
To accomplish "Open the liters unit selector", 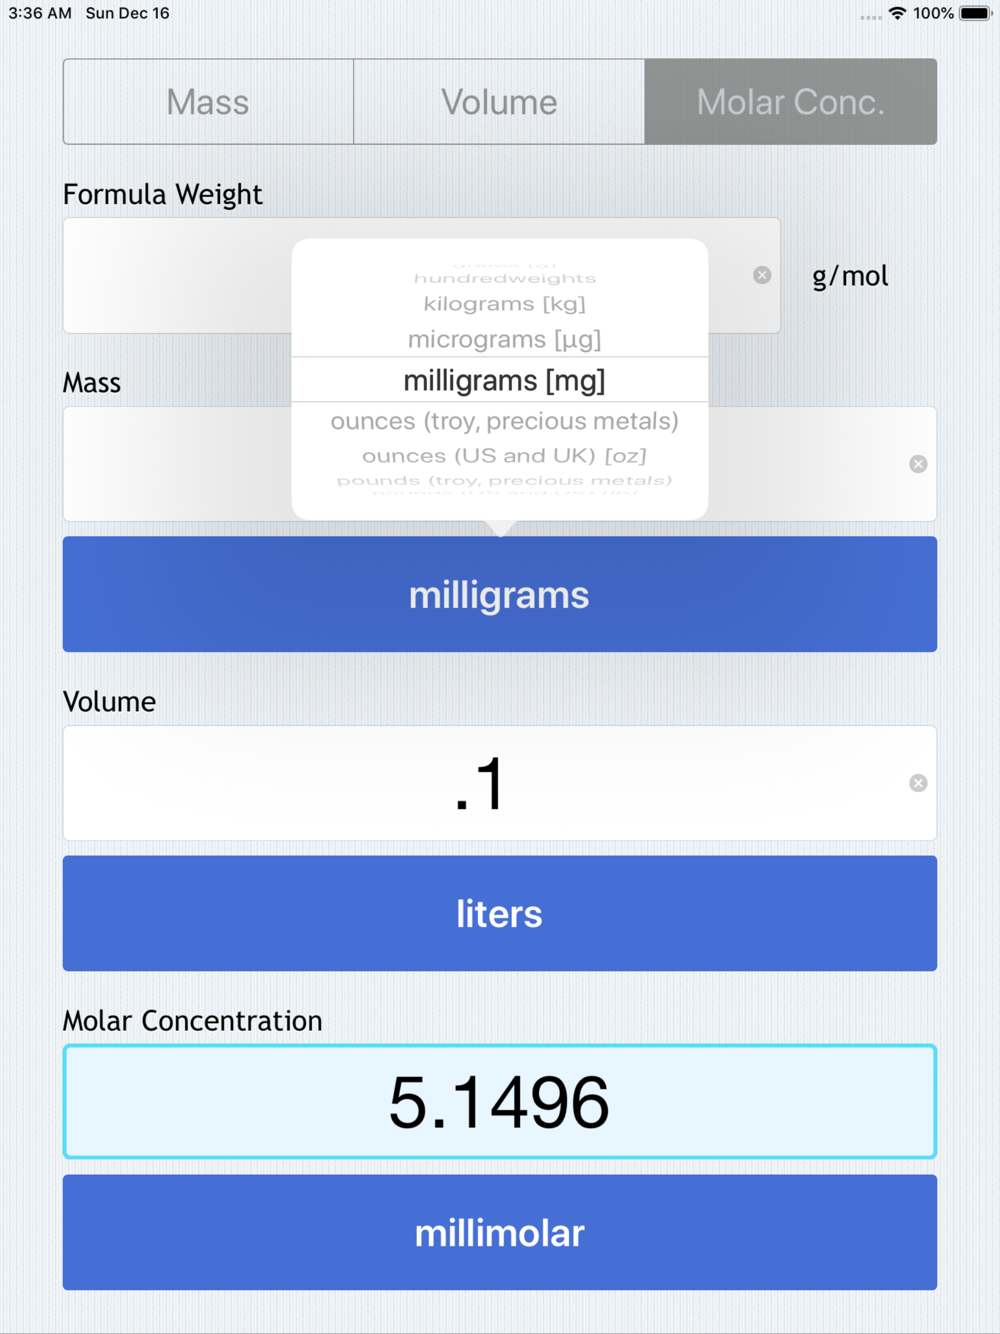I will coord(499,913).
